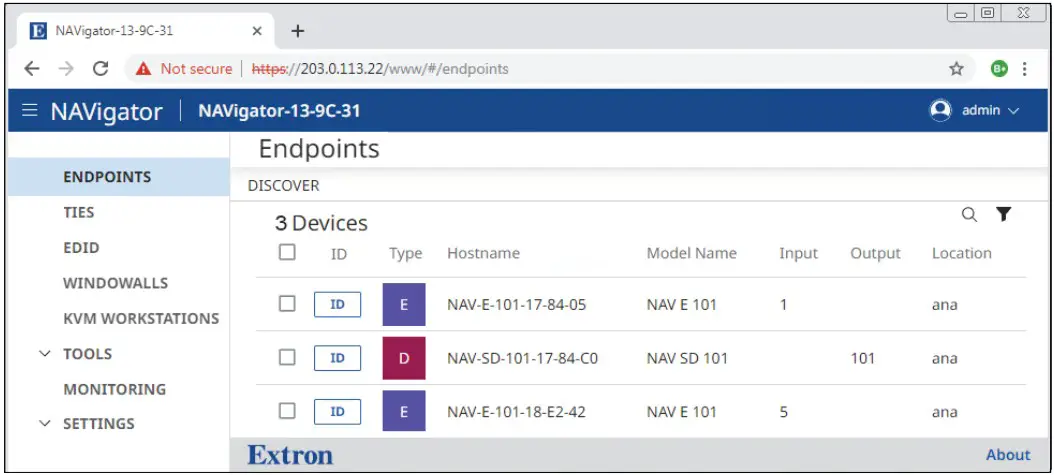Screen dimensions: 1054x475
Task: Click the ID column header
Action: pos(339,254)
